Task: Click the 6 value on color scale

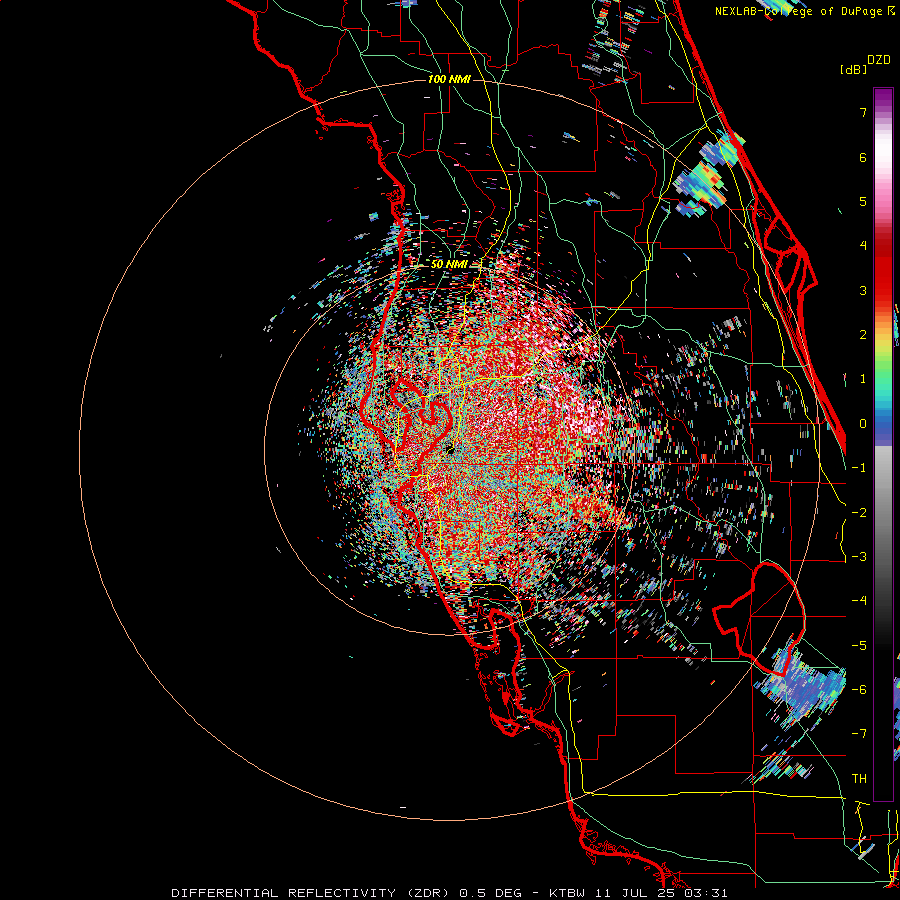Action: 863,157
